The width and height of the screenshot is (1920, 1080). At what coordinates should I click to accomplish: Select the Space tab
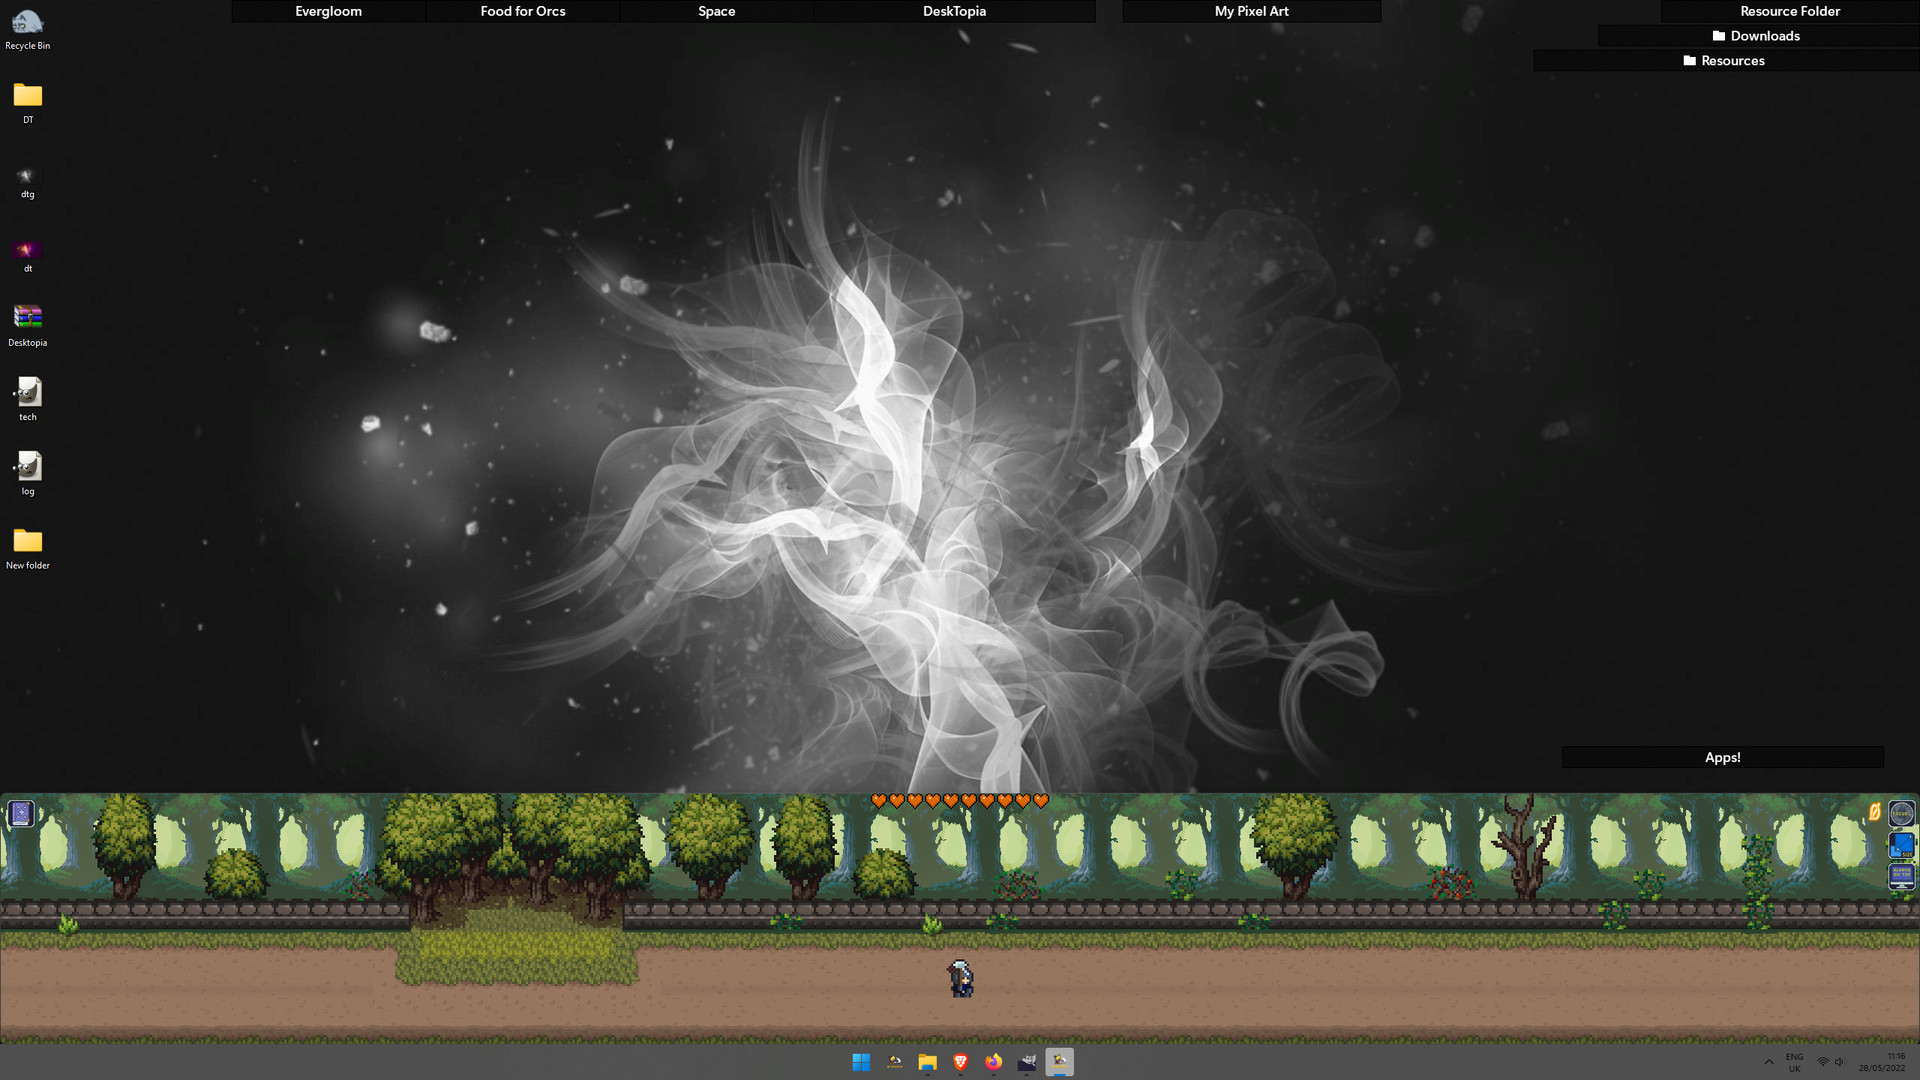pos(716,11)
